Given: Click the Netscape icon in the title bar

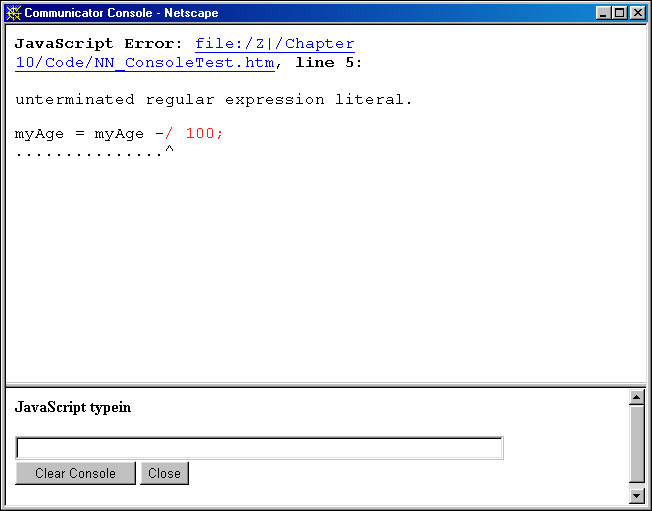Looking at the screenshot, I should [x=13, y=13].
